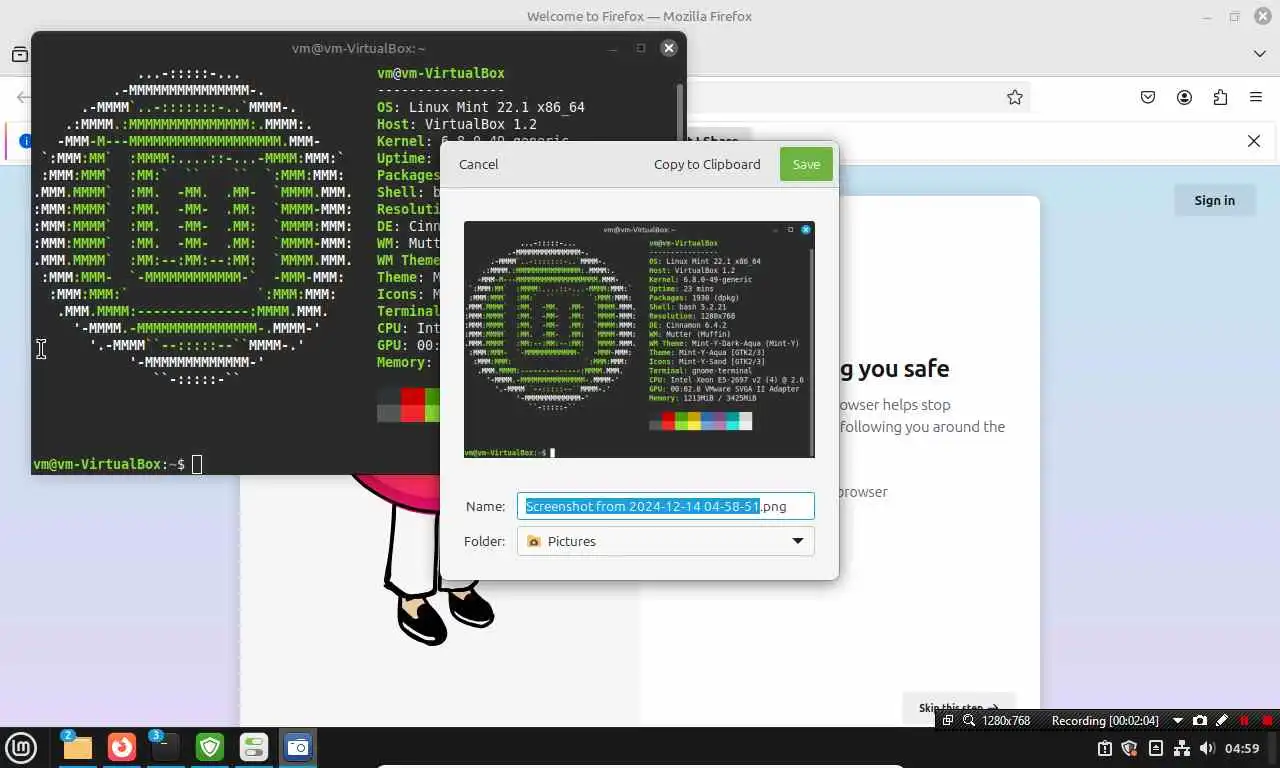Open the Firefox View icon in tab strip
The image size is (1280, 768).
tap(19, 54)
